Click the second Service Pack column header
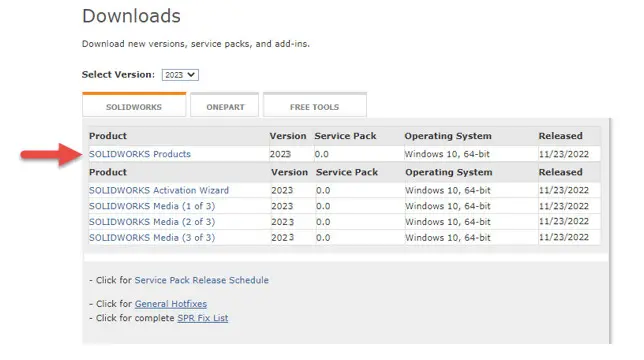This screenshot has width=644, height=360. click(347, 172)
